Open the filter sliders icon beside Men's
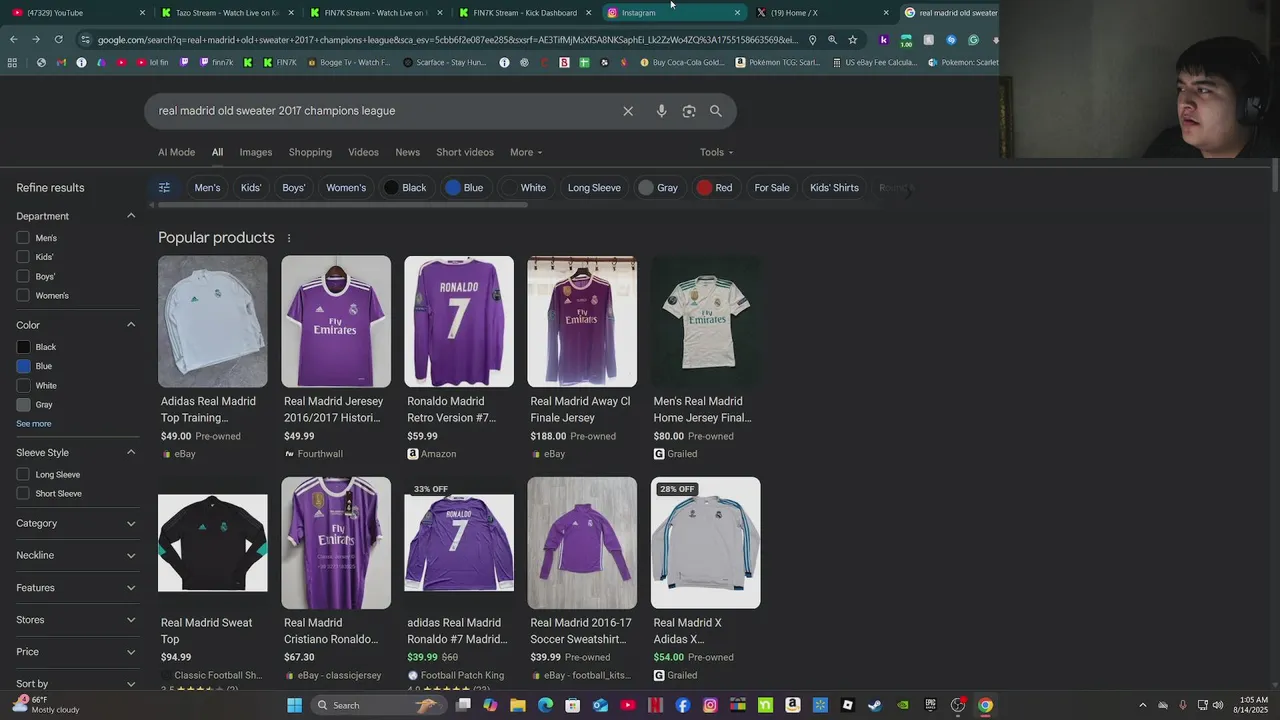The width and height of the screenshot is (1280, 720). click(165, 188)
